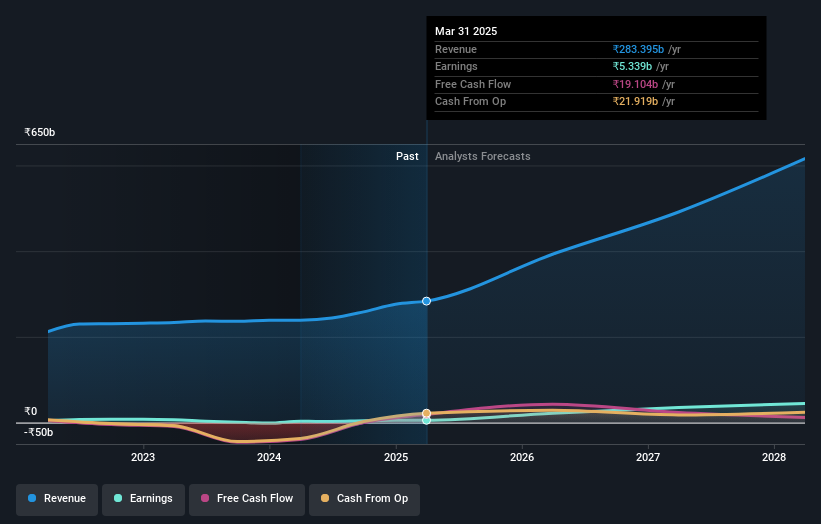Toggle the Revenue series legend button
Image resolution: width=821 pixels, height=524 pixels.
[x=57, y=499]
